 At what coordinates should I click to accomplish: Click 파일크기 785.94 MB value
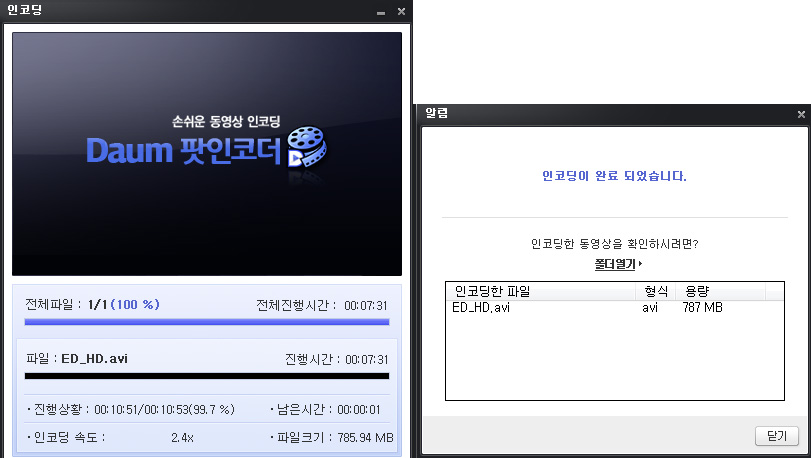pyautogui.click(x=365, y=438)
